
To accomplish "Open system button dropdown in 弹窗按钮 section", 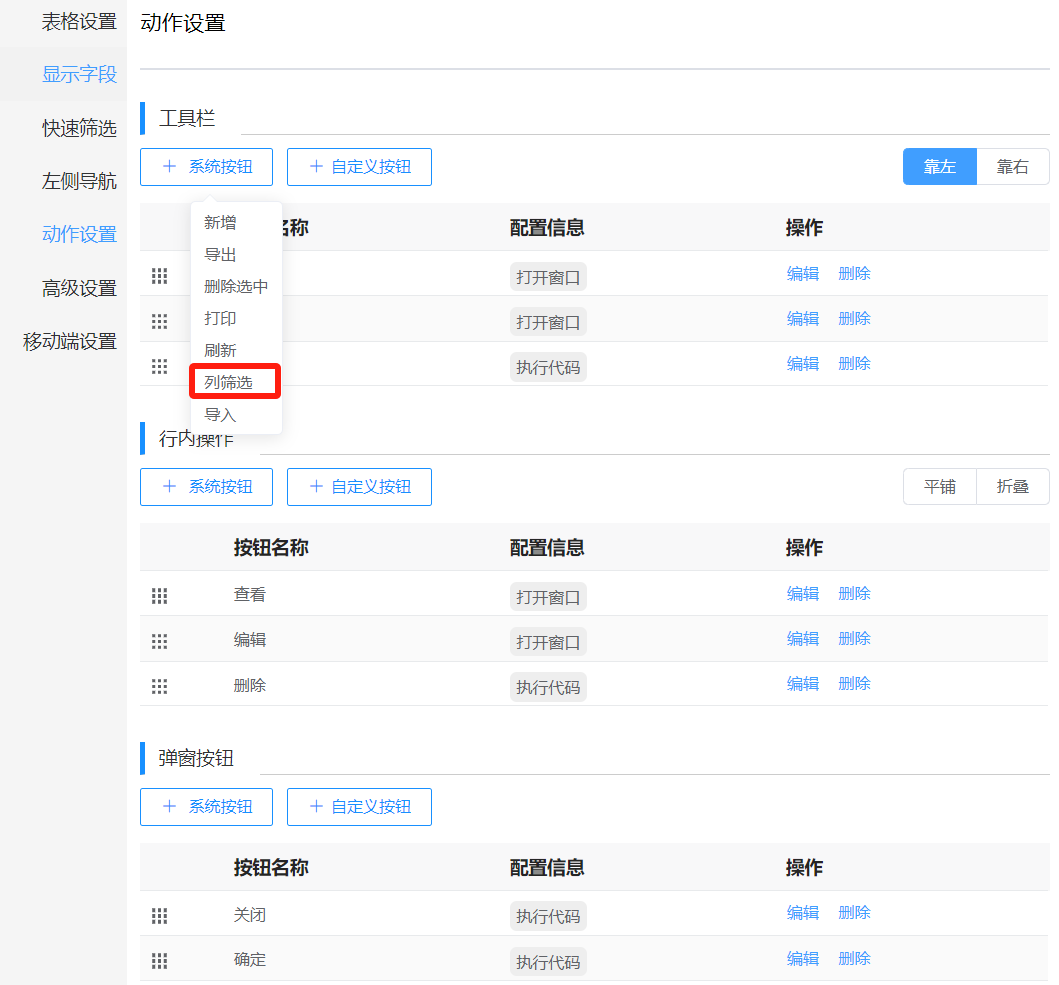I will [x=206, y=806].
